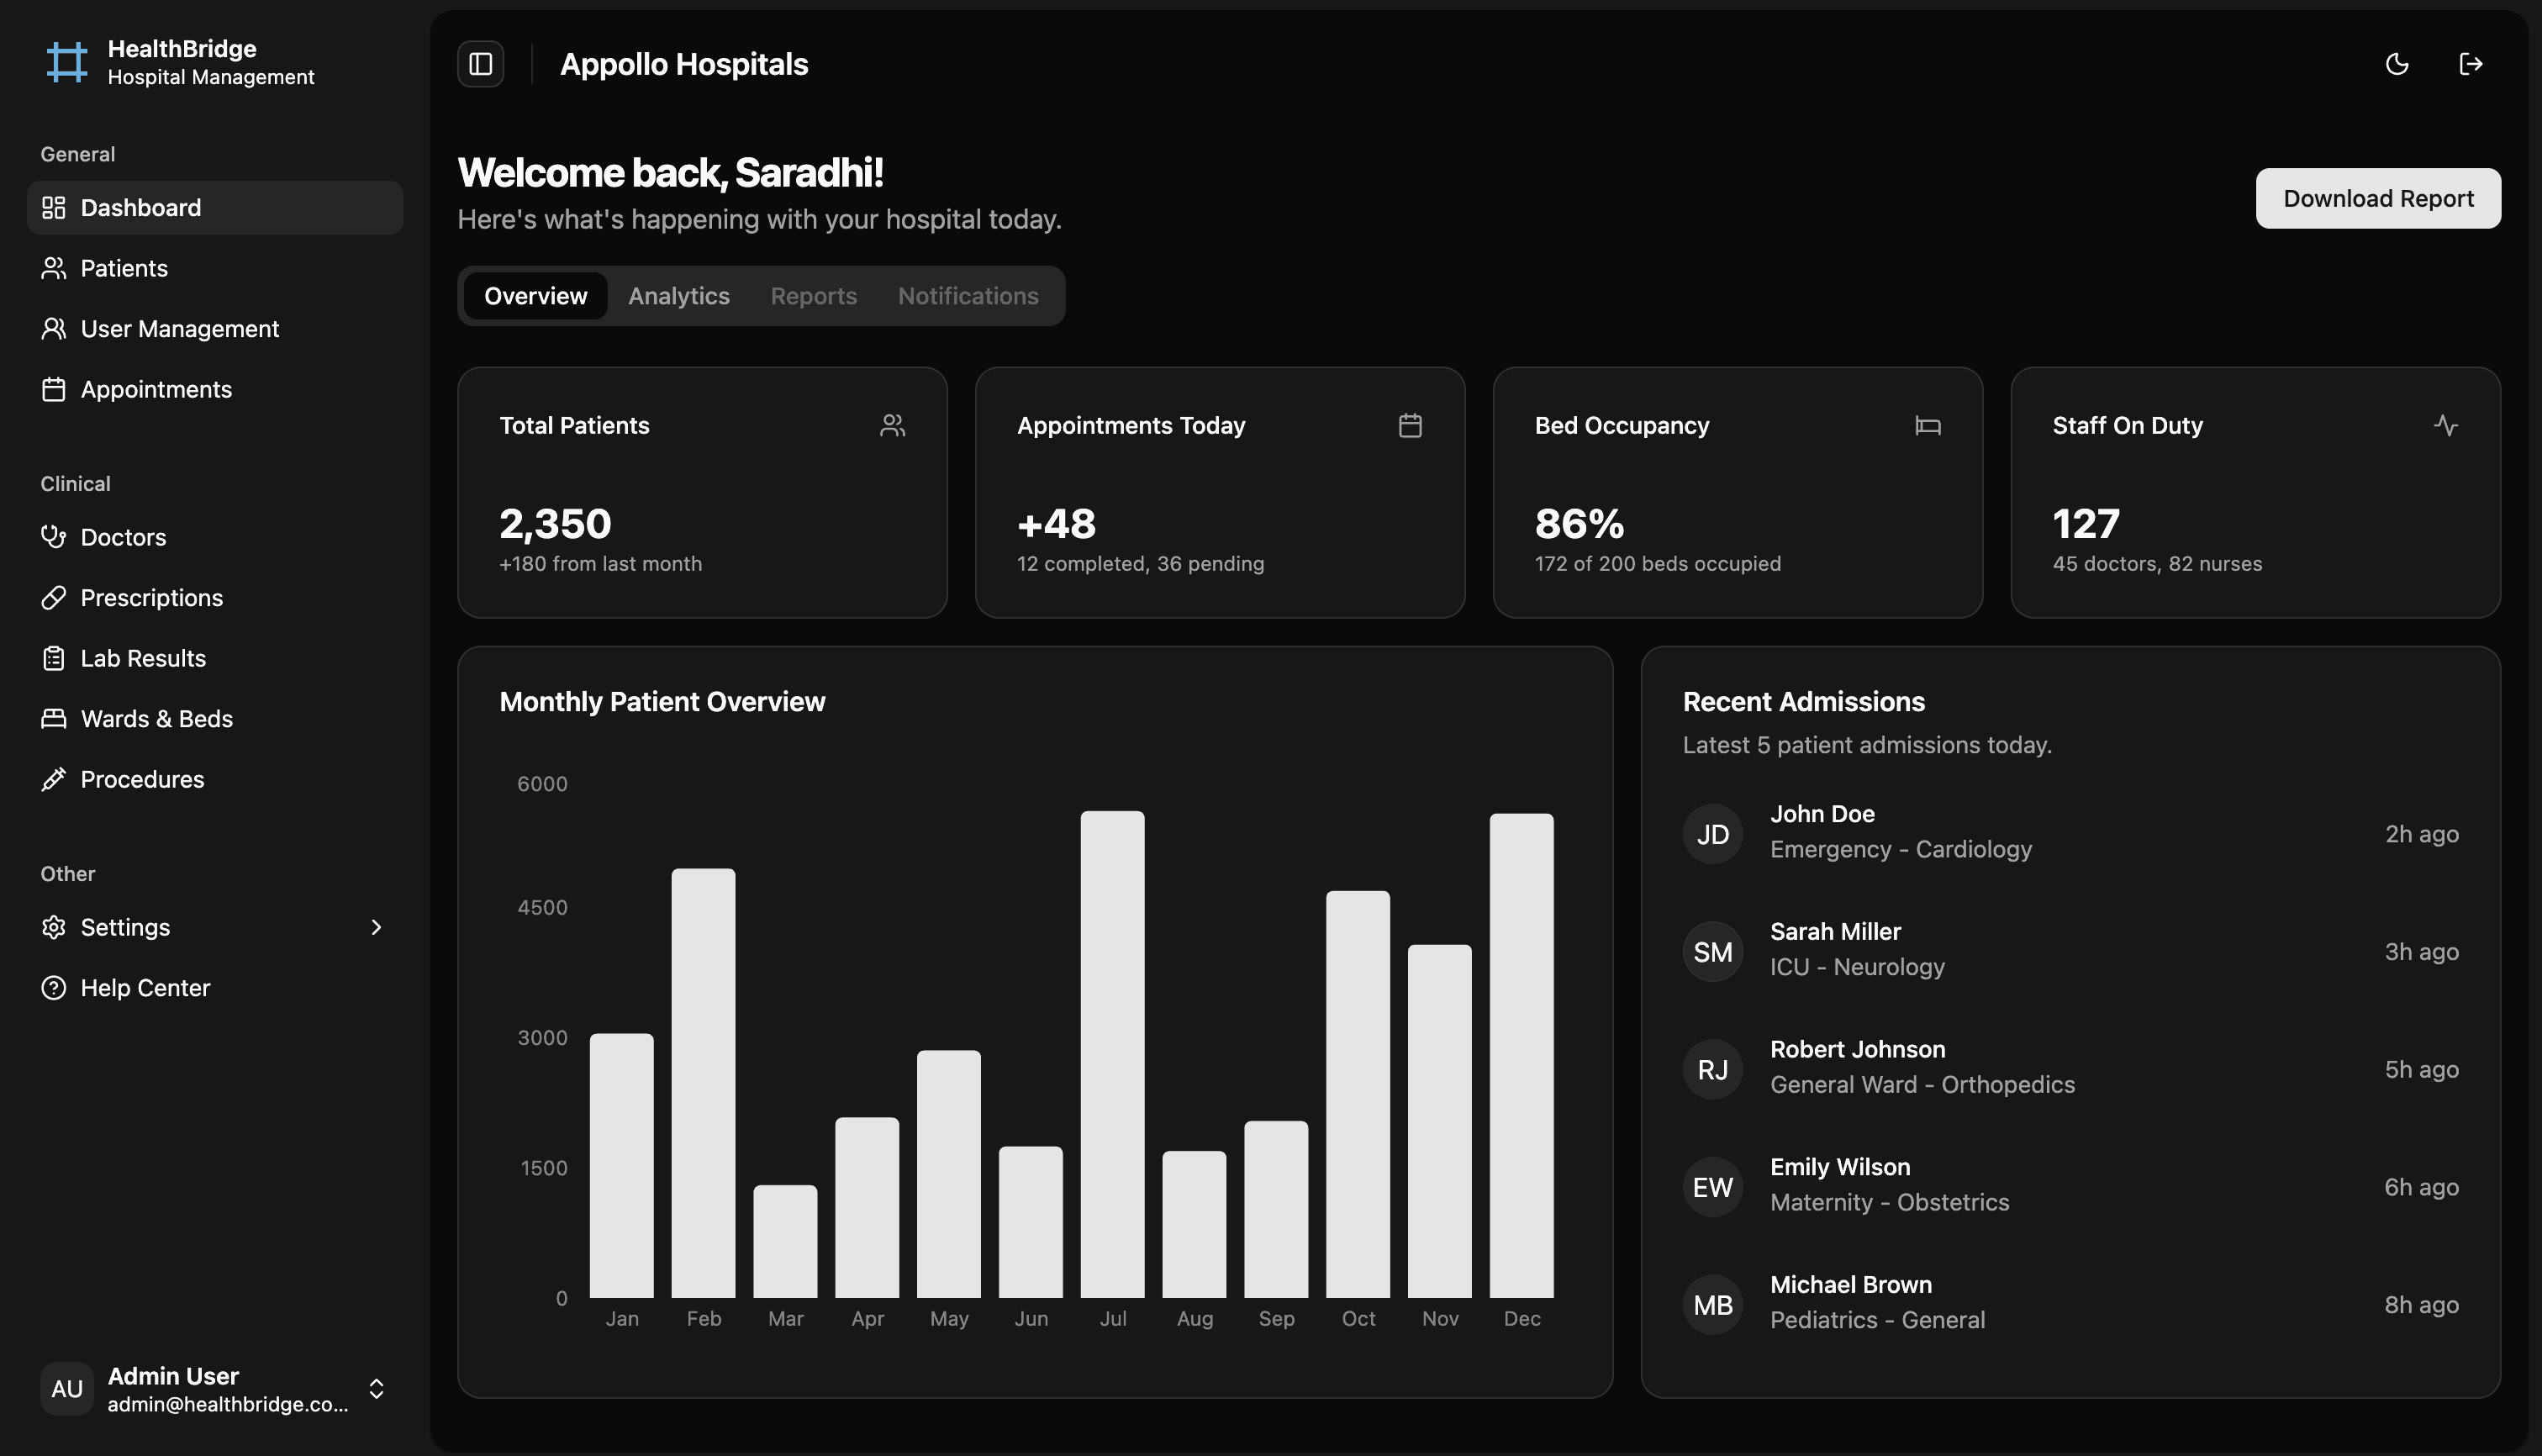Expand the Settings menu chevron
Screen dimensions: 2542x1456
pos(376,927)
